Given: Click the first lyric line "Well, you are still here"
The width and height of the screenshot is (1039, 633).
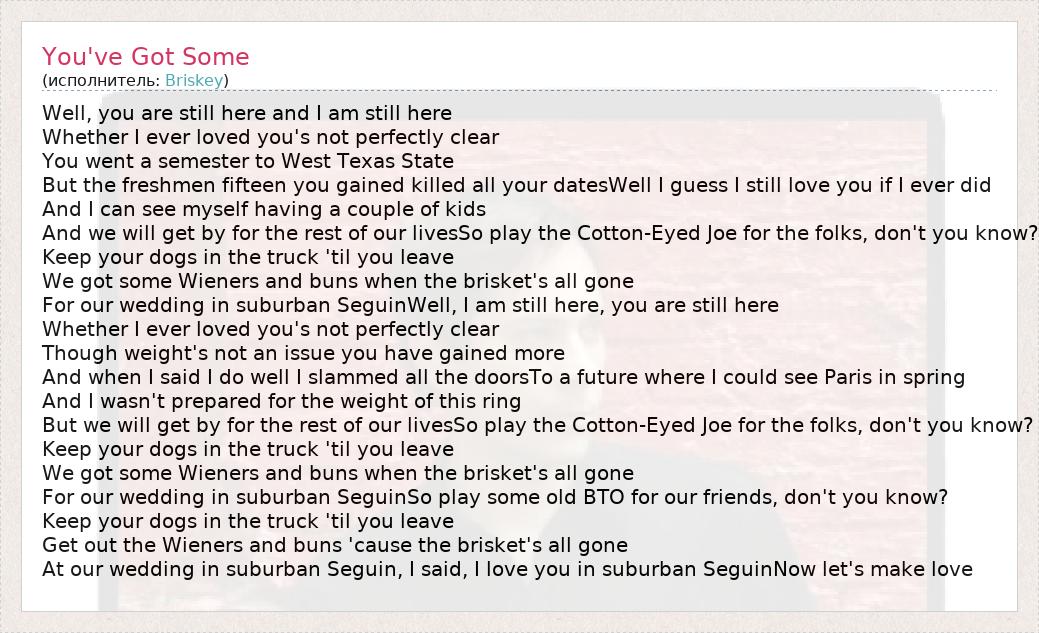Looking at the screenshot, I should (x=247, y=113).
